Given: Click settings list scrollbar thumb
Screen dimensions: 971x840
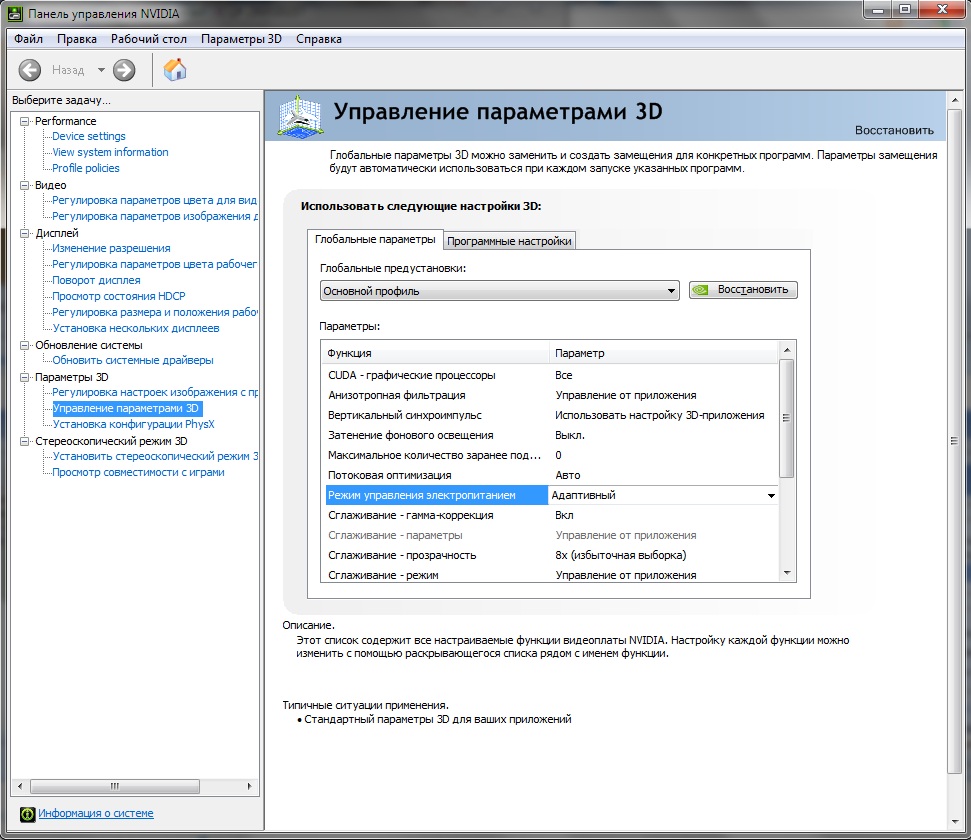Looking at the screenshot, I should [786, 418].
